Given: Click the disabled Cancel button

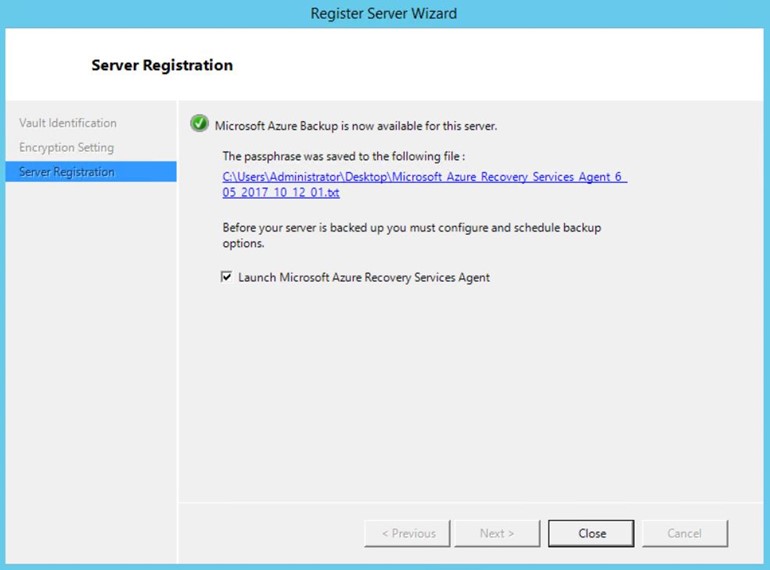Looking at the screenshot, I should [685, 533].
